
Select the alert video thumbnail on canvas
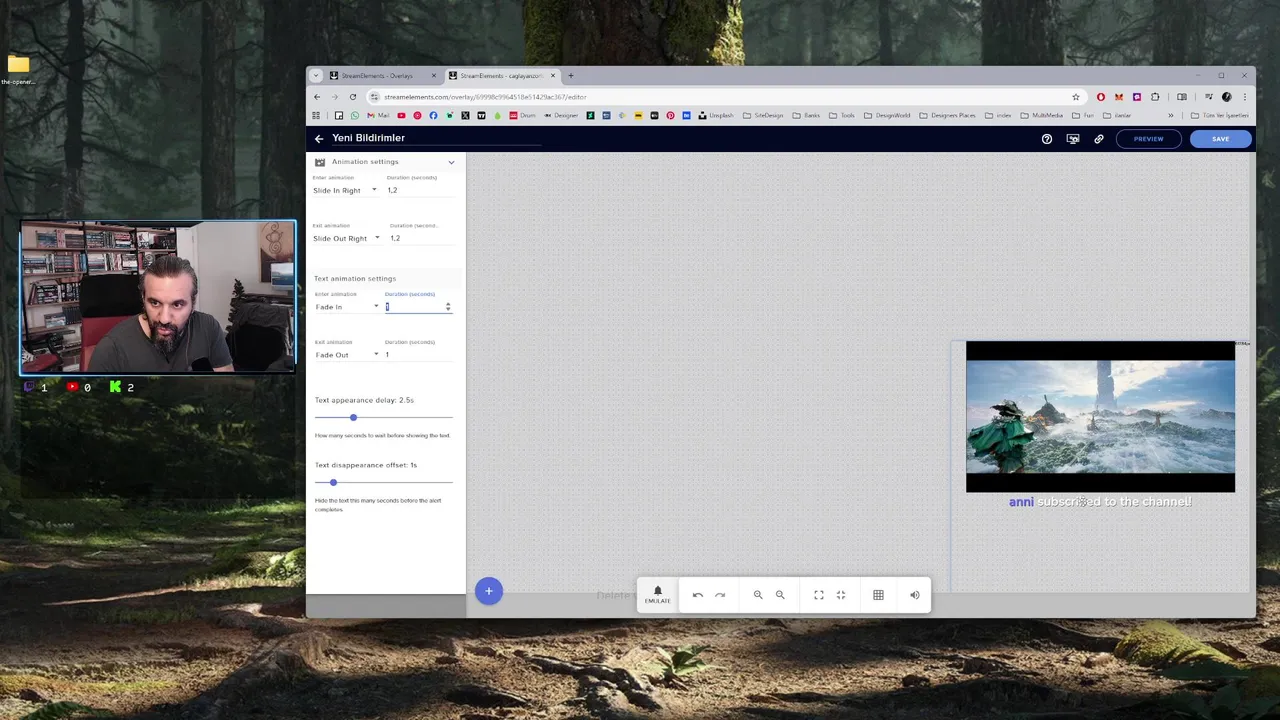(x=1100, y=417)
